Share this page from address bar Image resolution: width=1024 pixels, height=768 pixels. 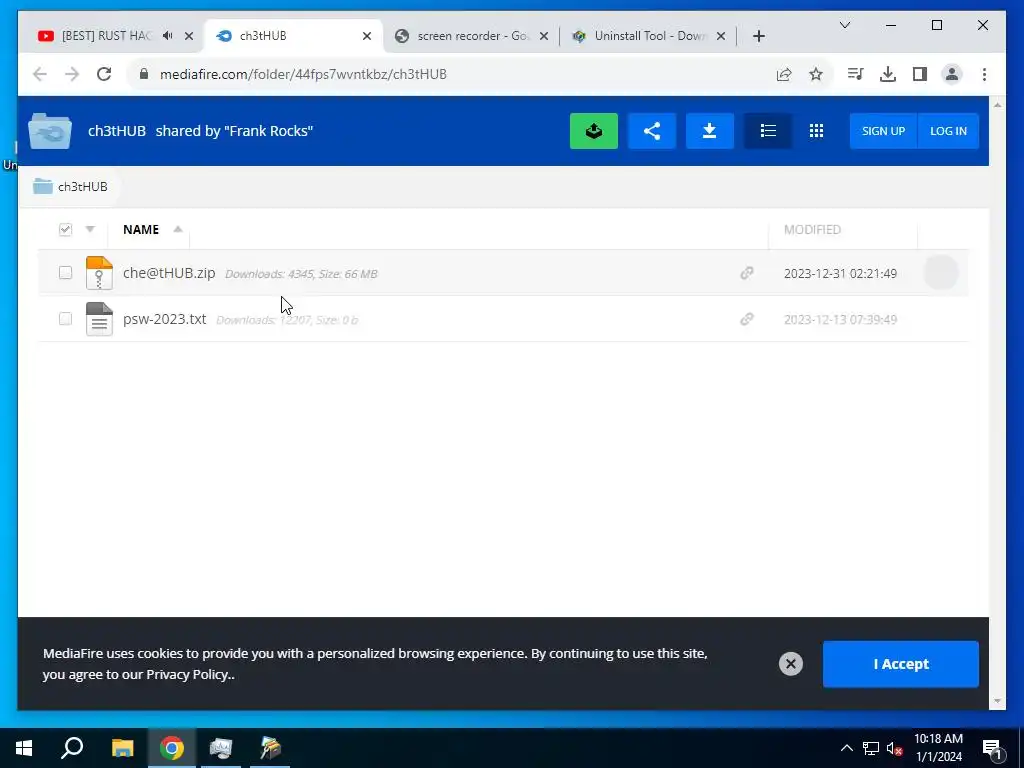[784, 74]
